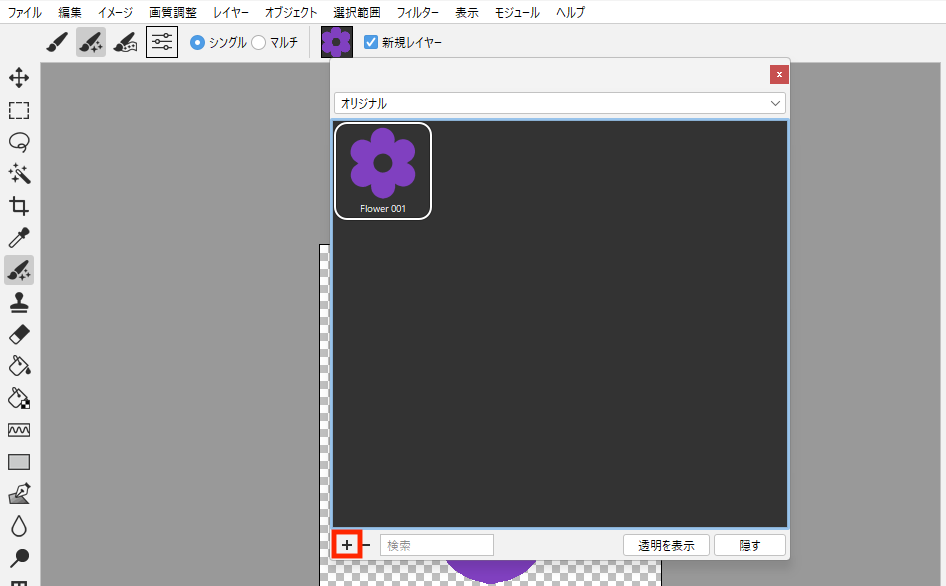Viewport: 946px width, 586px height.
Task: Select the Lasso tool
Action: click(x=19, y=142)
